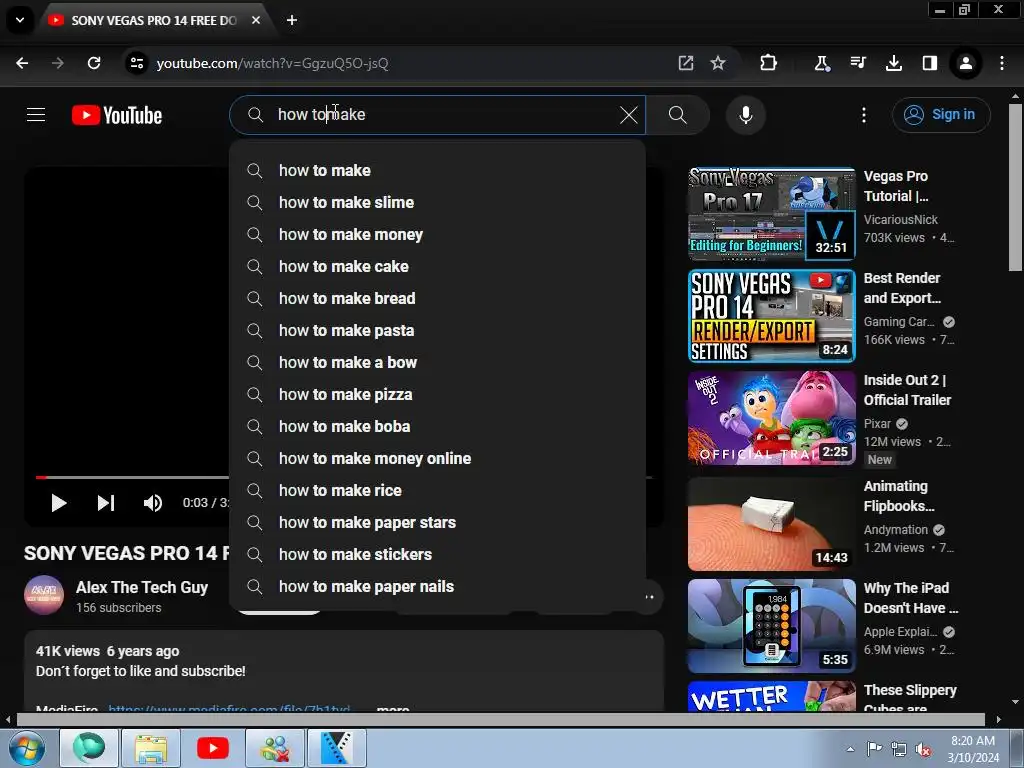Choose suggestion 'how to make pasta'
Screen dimensions: 1024x768
coord(437,330)
